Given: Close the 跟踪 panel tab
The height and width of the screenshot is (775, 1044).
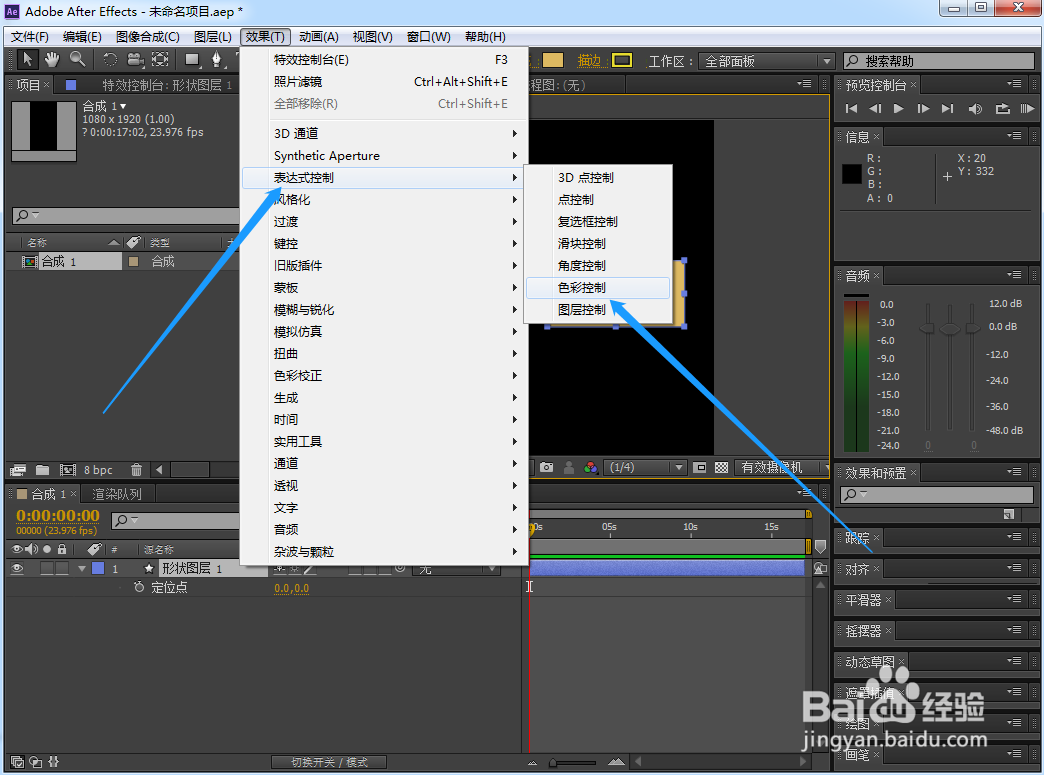Looking at the screenshot, I should coord(876,537).
